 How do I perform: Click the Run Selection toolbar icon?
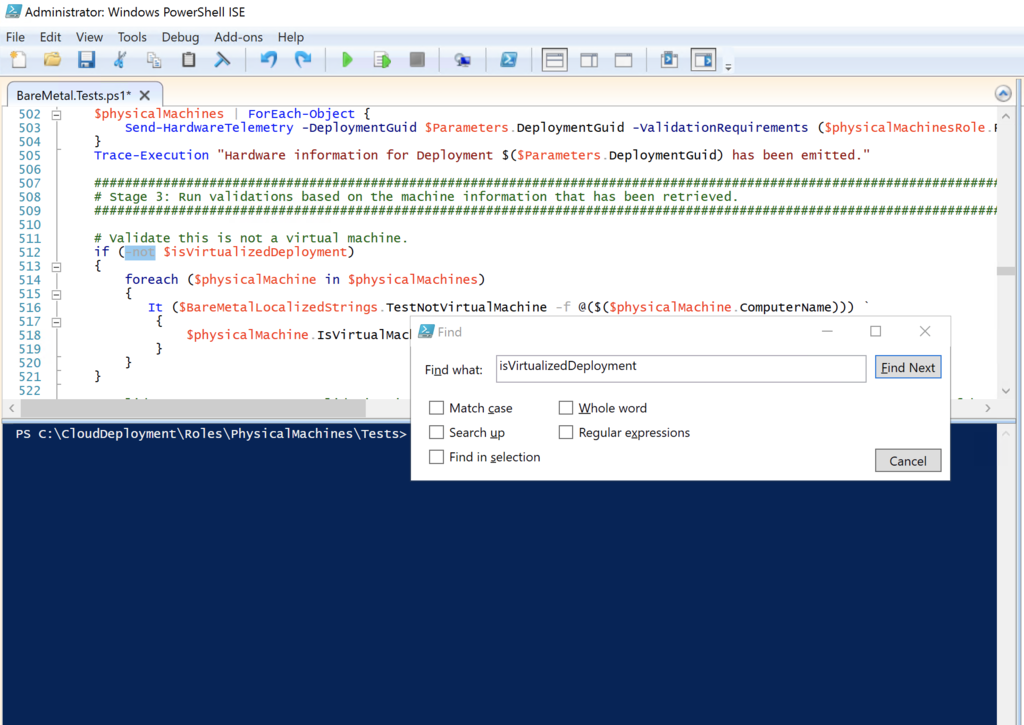pos(381,60)
